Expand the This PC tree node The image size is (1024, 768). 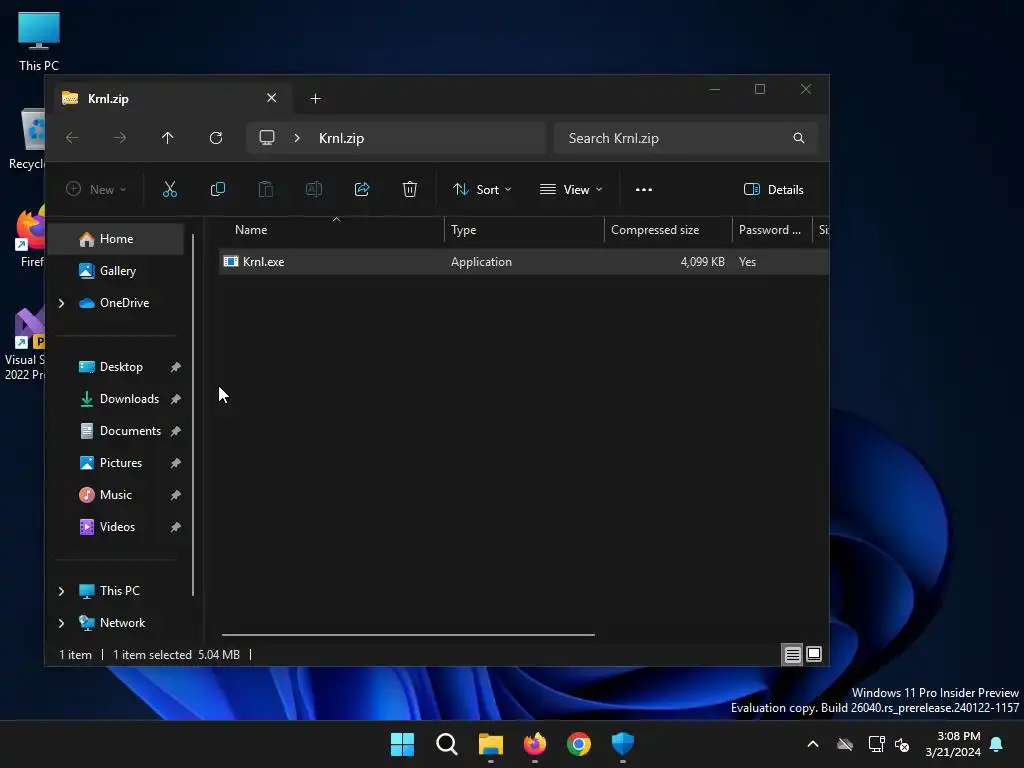pos(61,591)
